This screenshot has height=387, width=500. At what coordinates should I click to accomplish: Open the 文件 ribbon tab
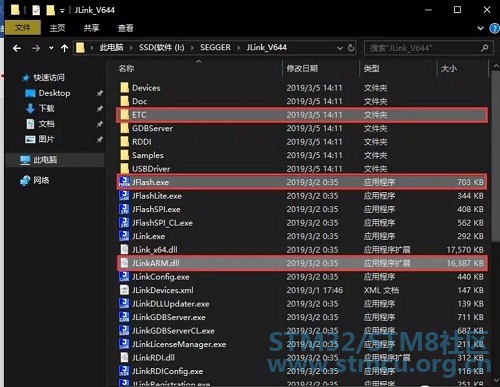click(x=23, y=28)
